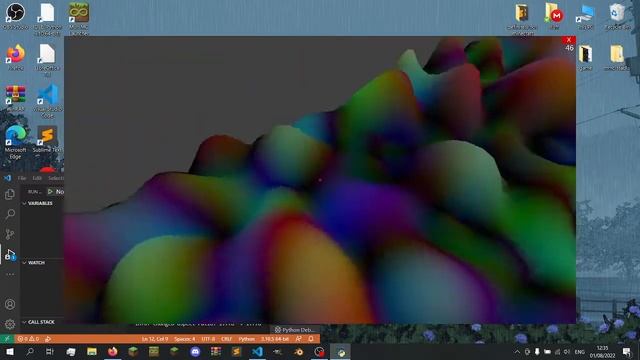Start debugging with the green play button

pos(50,191)
